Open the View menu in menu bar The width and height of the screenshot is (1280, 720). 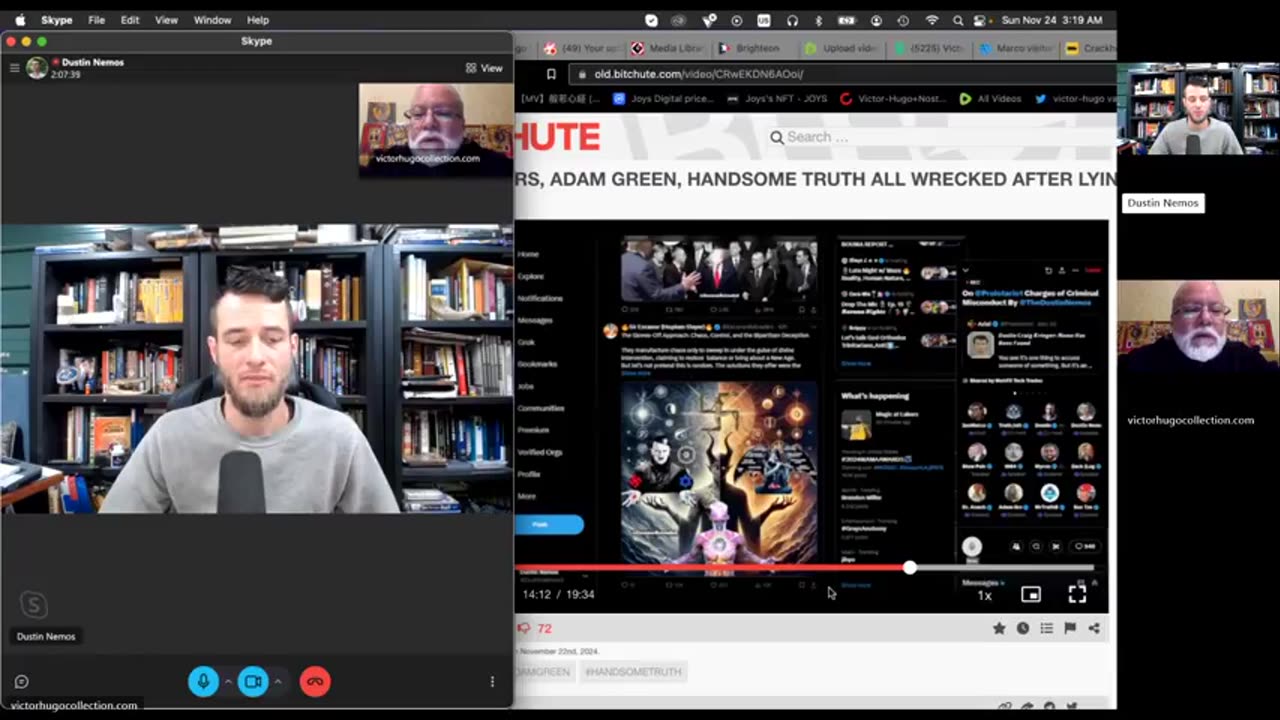coord(166,20)
